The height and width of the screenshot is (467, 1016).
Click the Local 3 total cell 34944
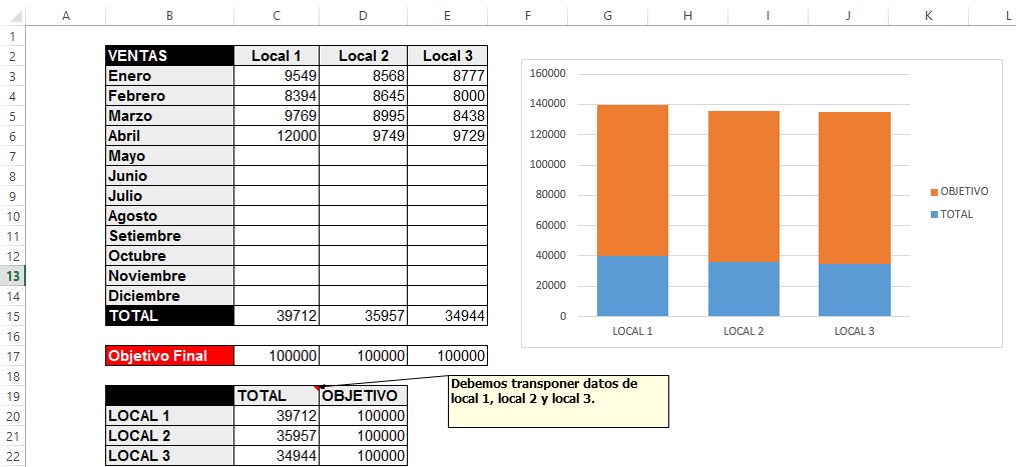[x=447, y=316]
